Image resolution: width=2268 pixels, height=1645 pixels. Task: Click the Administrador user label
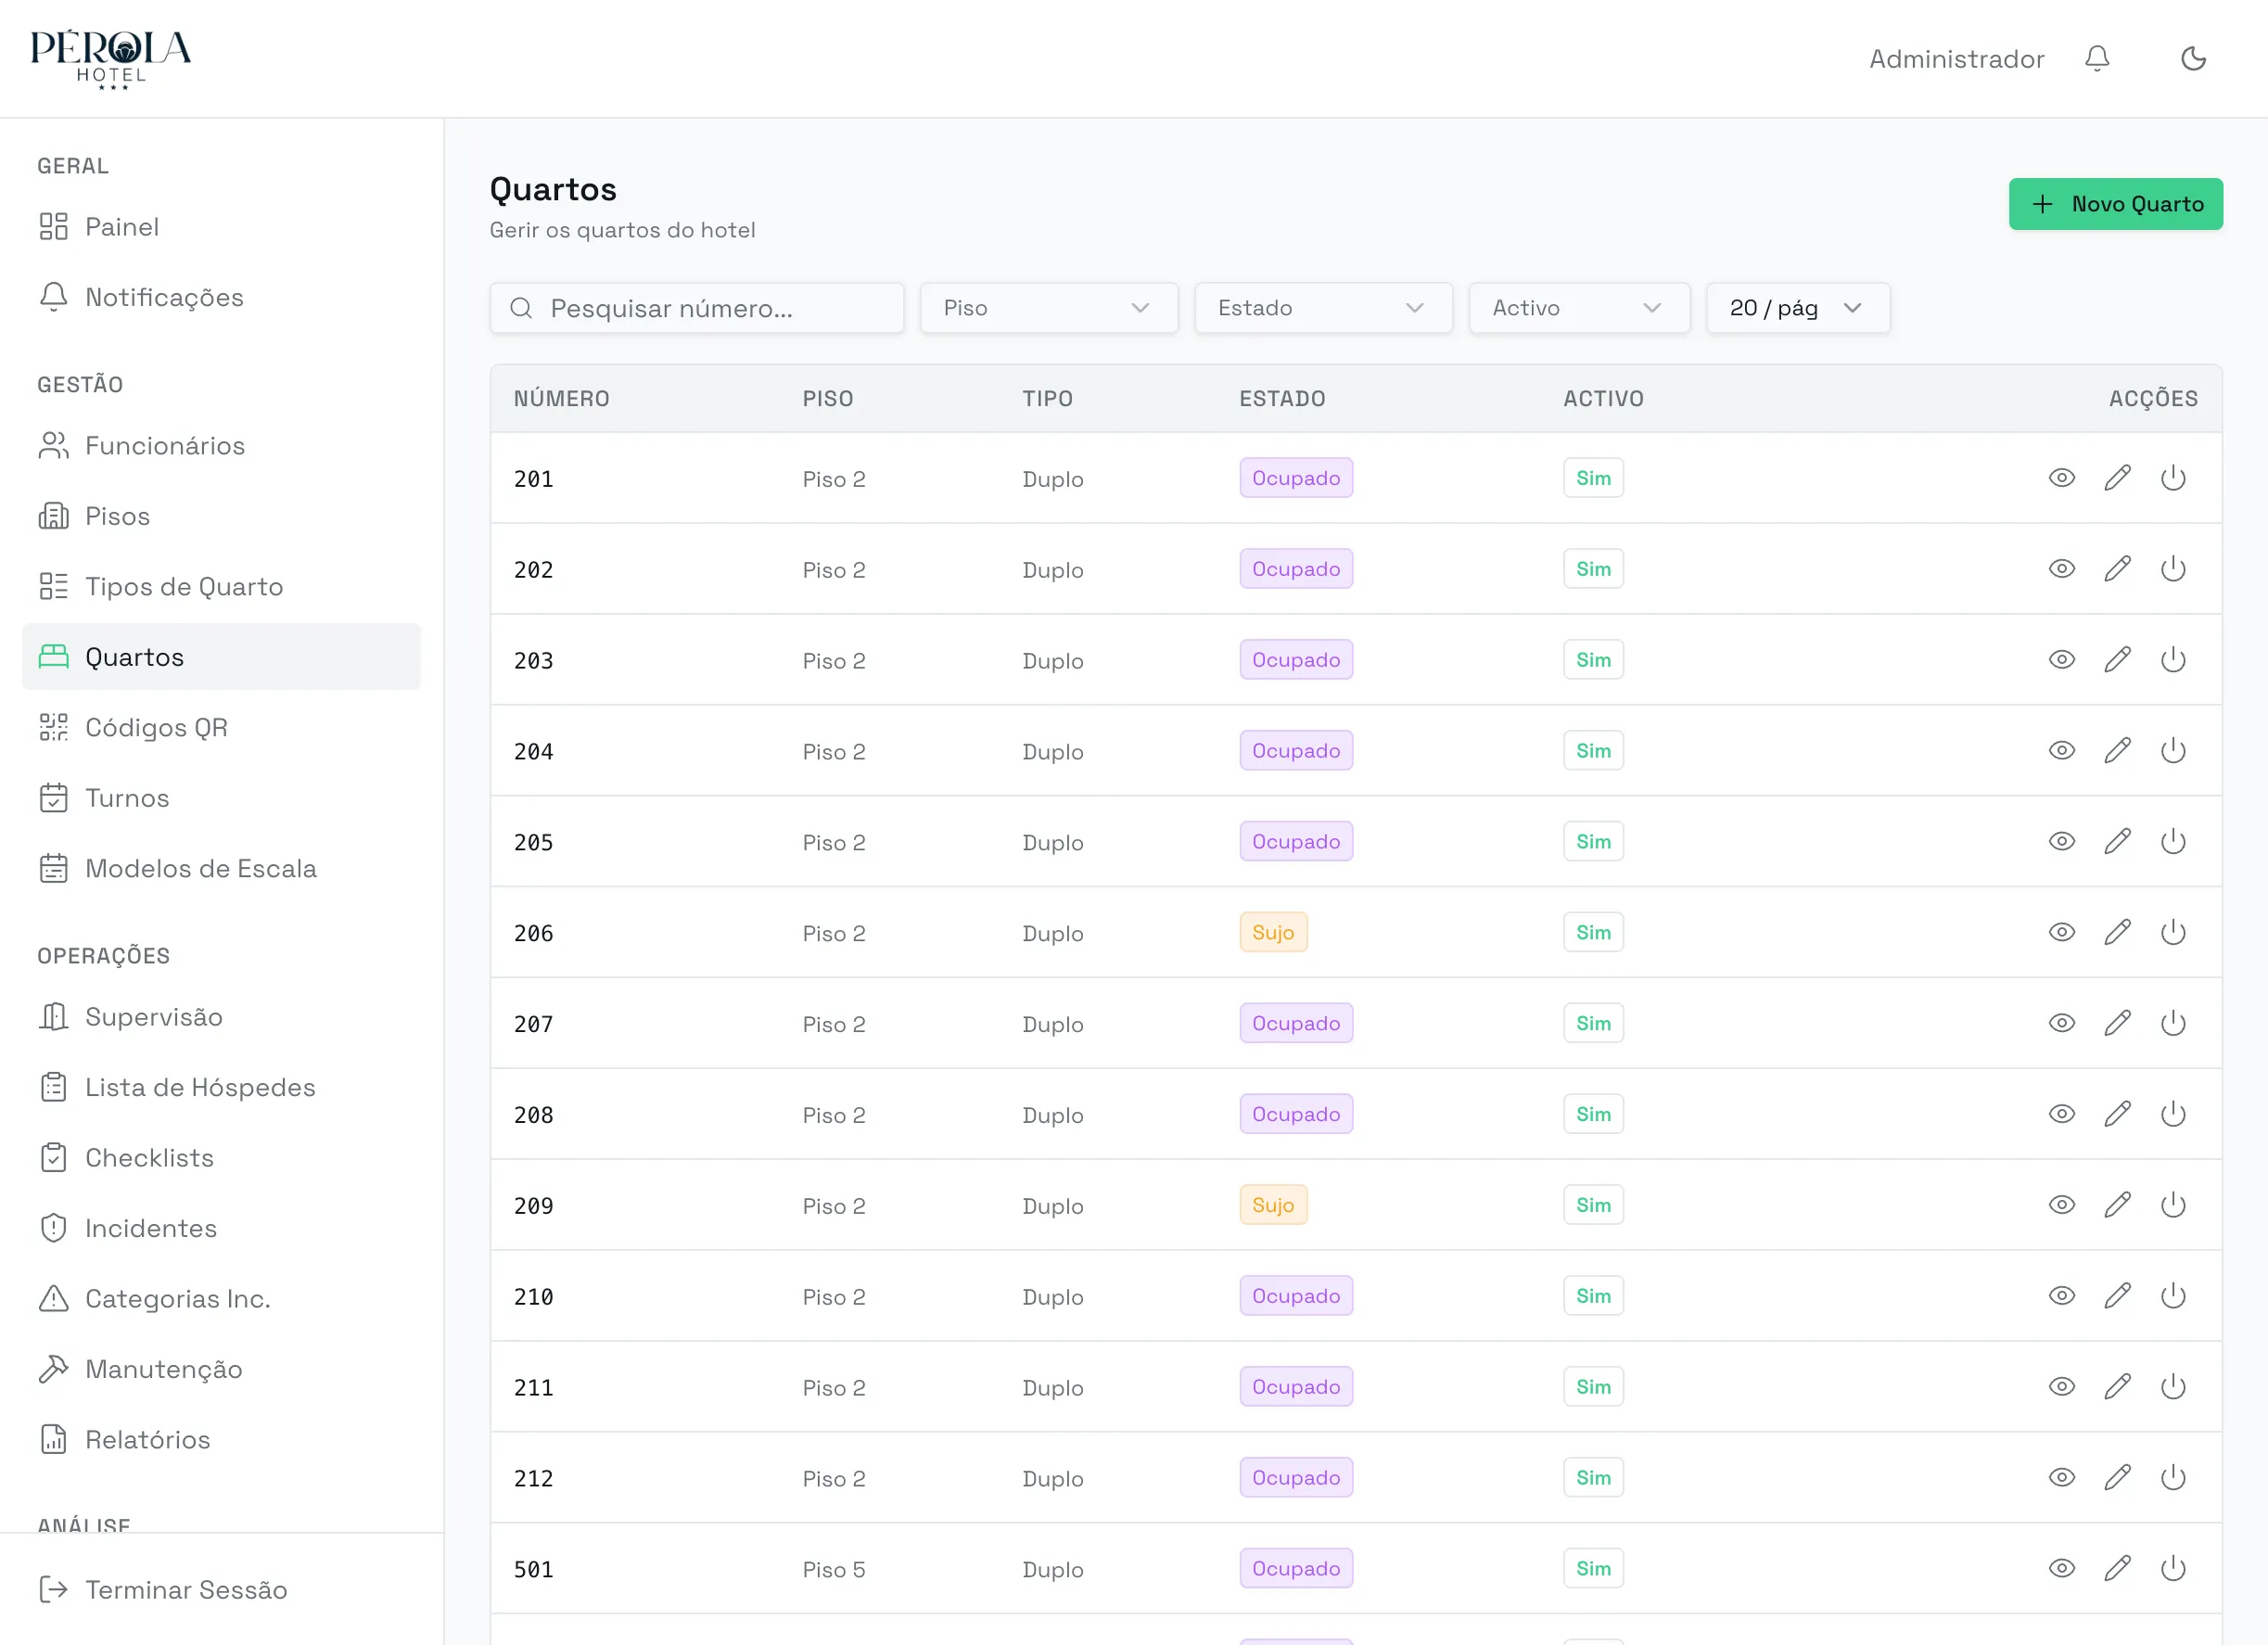coord(1956,59)
